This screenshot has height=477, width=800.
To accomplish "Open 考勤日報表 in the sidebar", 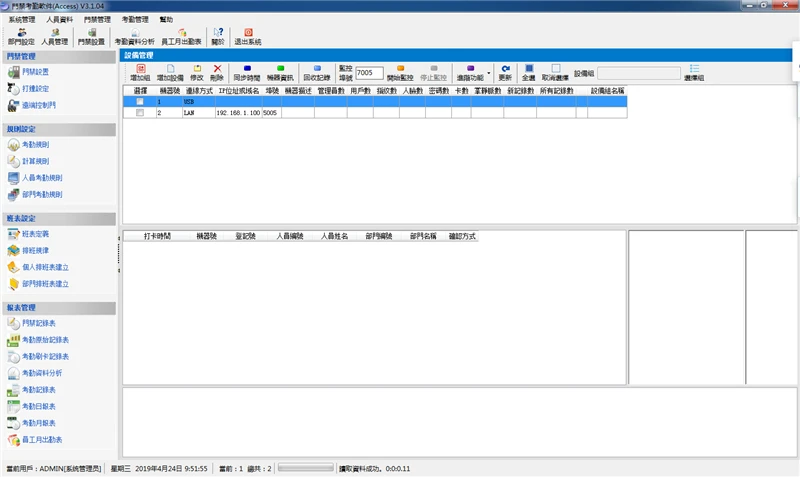I will (x=32, y=407).
